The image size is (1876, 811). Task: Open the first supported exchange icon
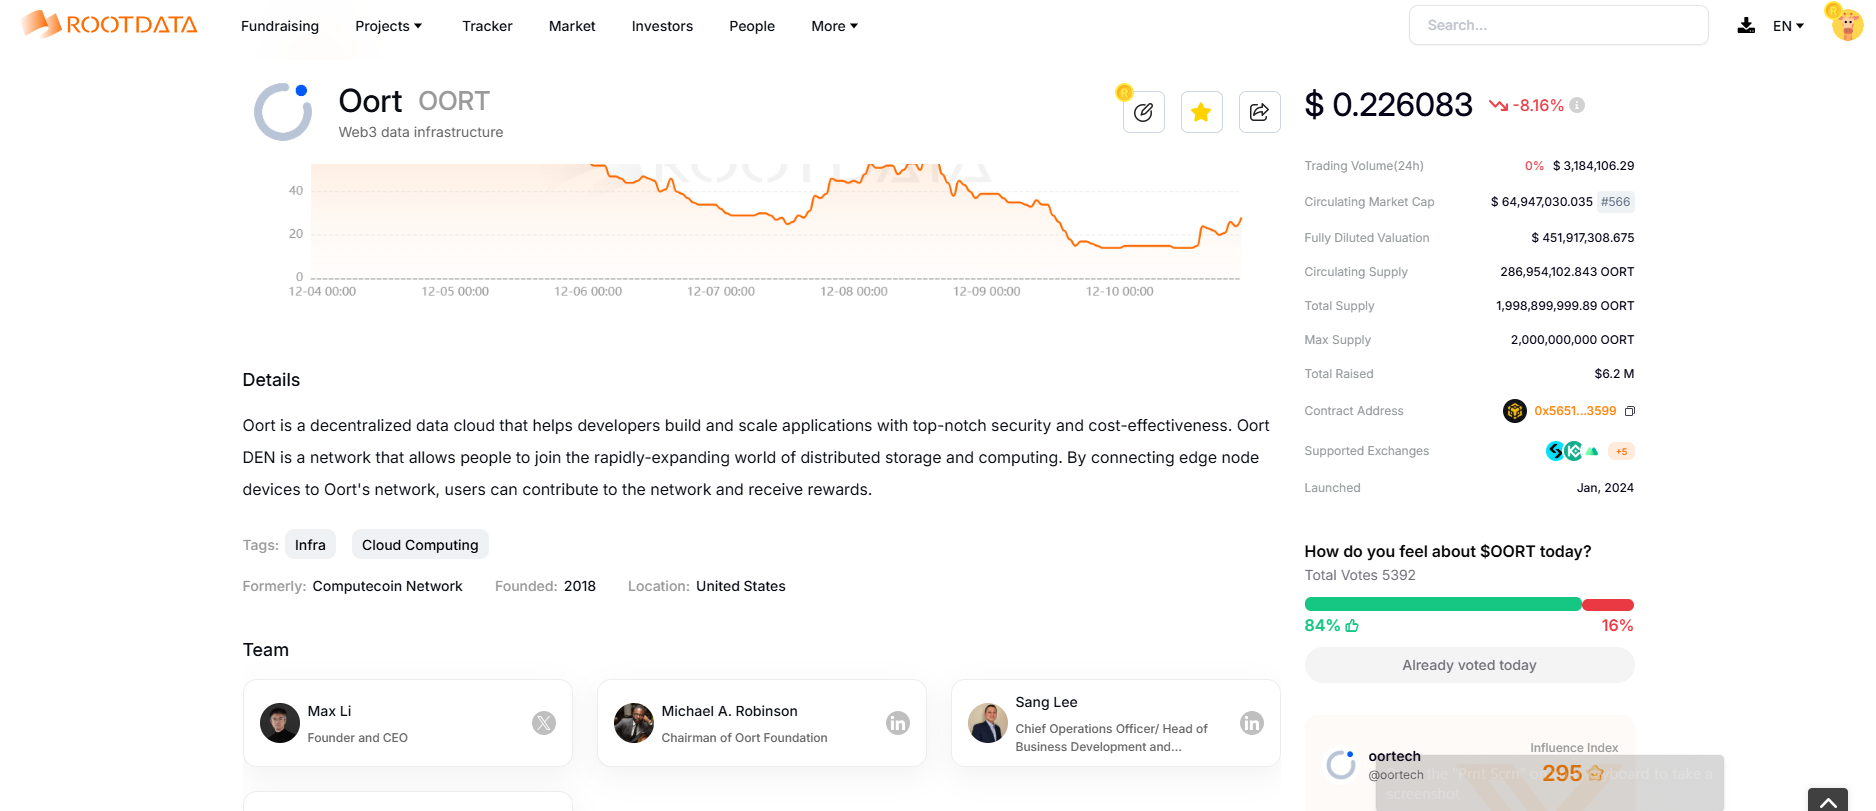[x=1555, y=451]
